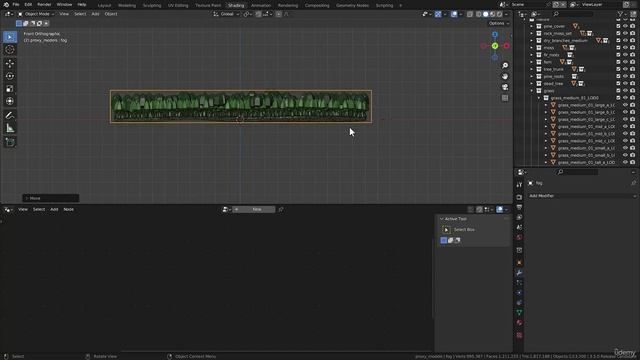Toggle snapping magnet icon

pyautogui.click(x=258, y=14)
